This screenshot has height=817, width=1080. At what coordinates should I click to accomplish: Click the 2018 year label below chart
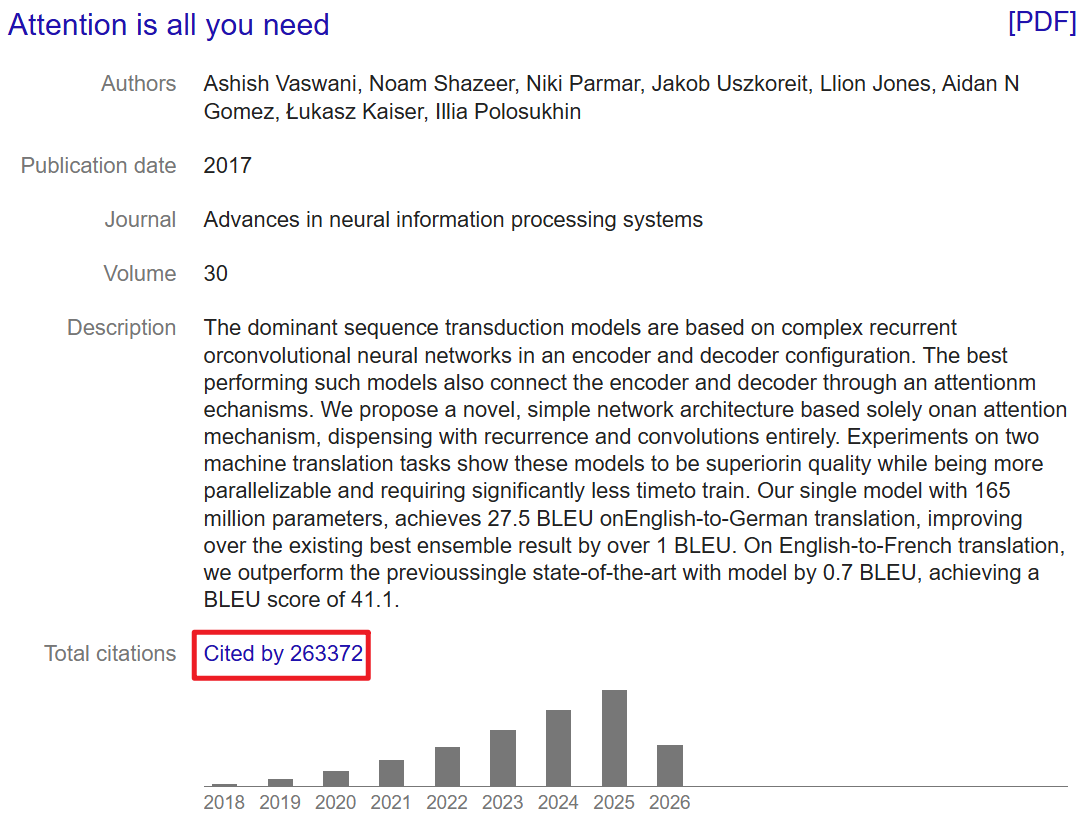tap(225, 803)
